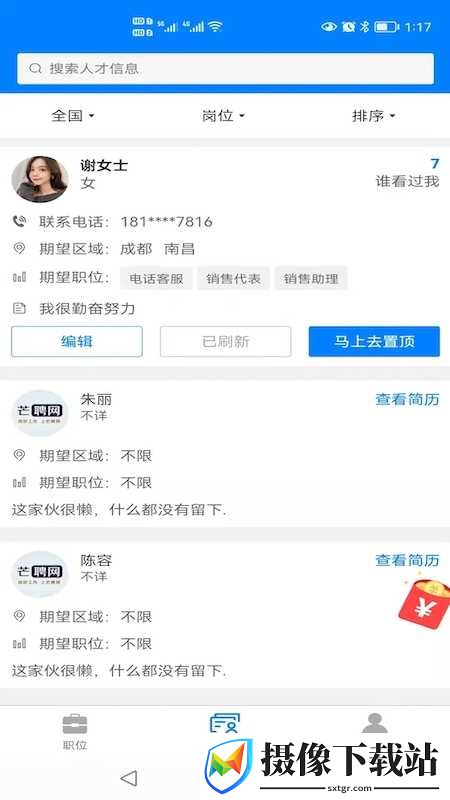Tap the phone icon beside 联系电话

19,221
